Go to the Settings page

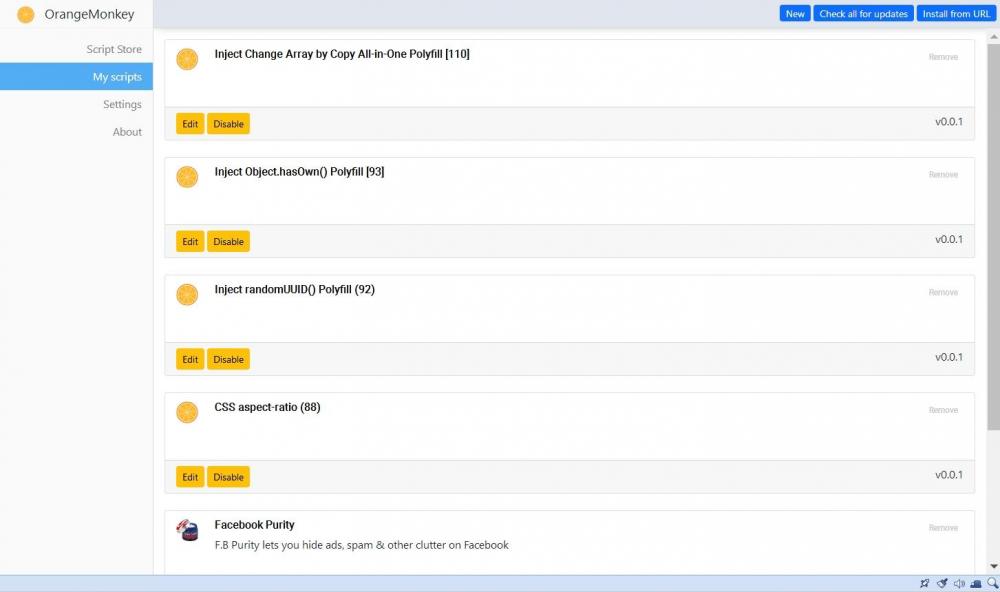pyautogui.click(x=122, y=104)
